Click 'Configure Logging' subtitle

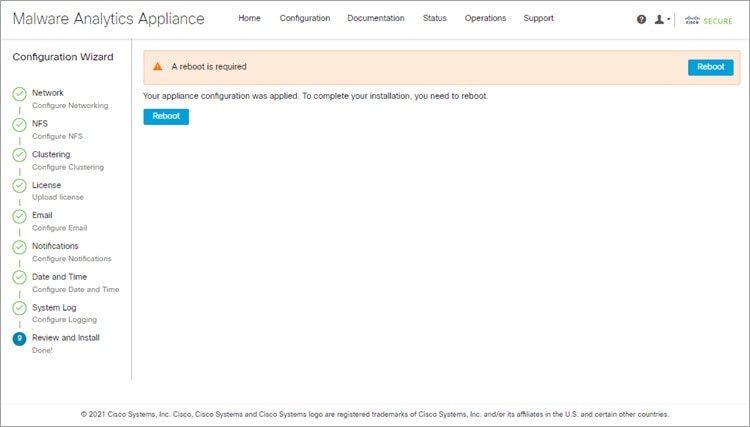pos(64,319)
